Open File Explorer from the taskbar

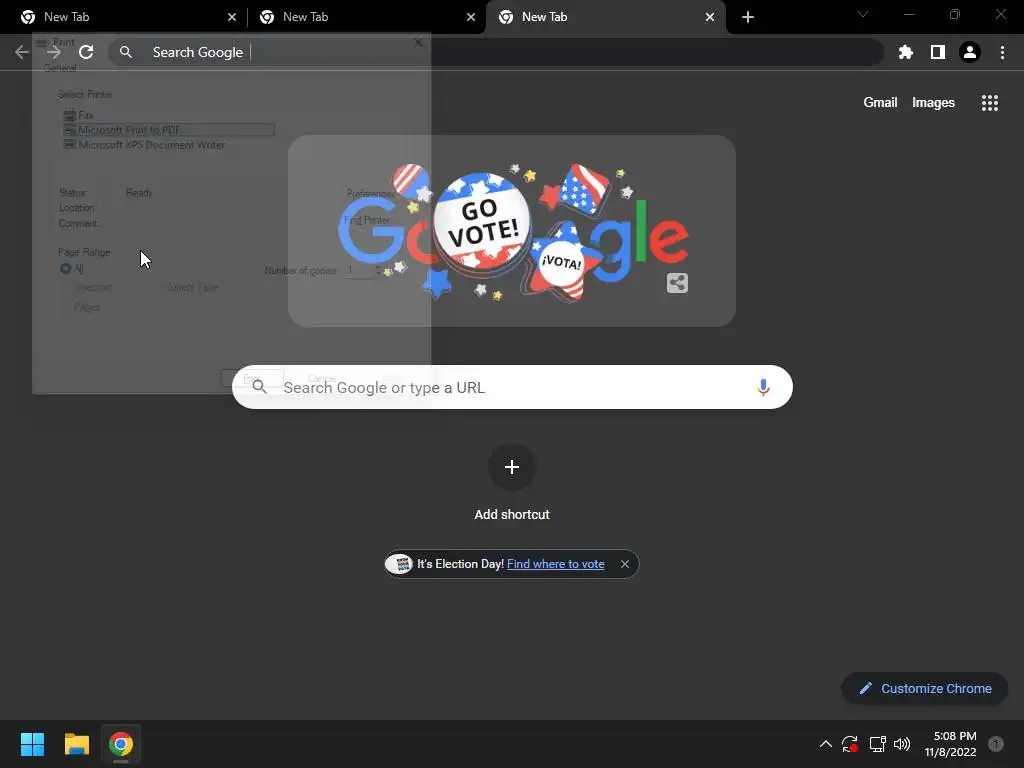pyautogui.click(x=76, y=744)
